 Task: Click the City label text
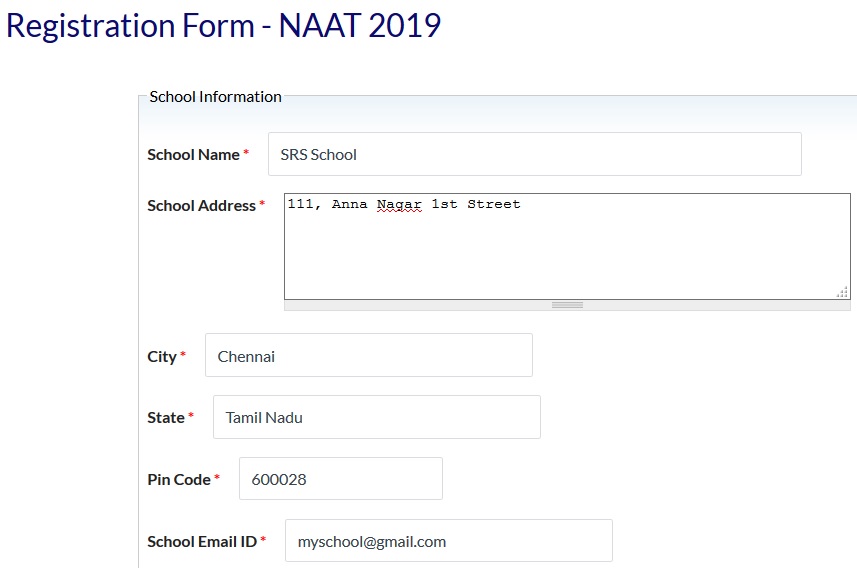click(x=162, y=356)
